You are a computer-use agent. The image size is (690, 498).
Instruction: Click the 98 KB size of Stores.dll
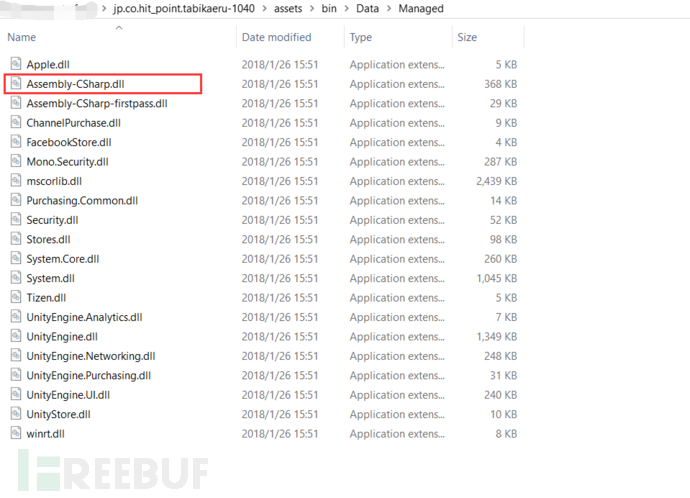(x=503, y=239)
